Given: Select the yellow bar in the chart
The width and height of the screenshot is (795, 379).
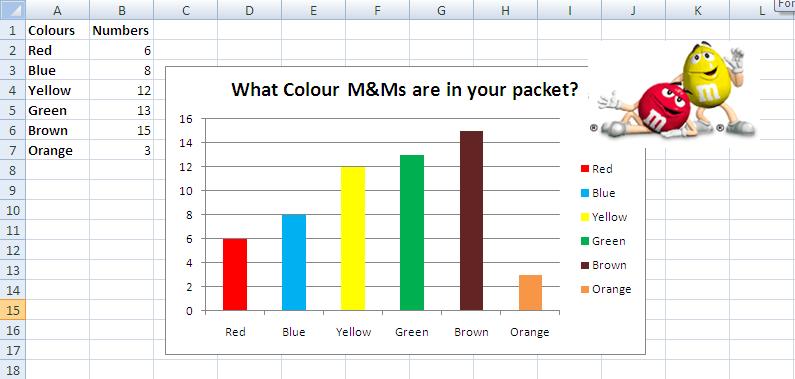Looking at the screenshot, I should click(353, 238).
